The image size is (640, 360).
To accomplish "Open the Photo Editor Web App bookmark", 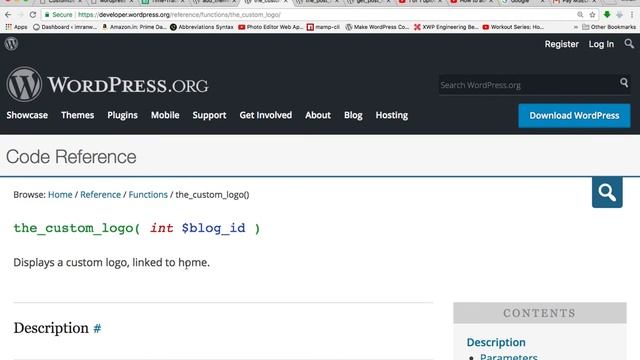I will 271,27.
